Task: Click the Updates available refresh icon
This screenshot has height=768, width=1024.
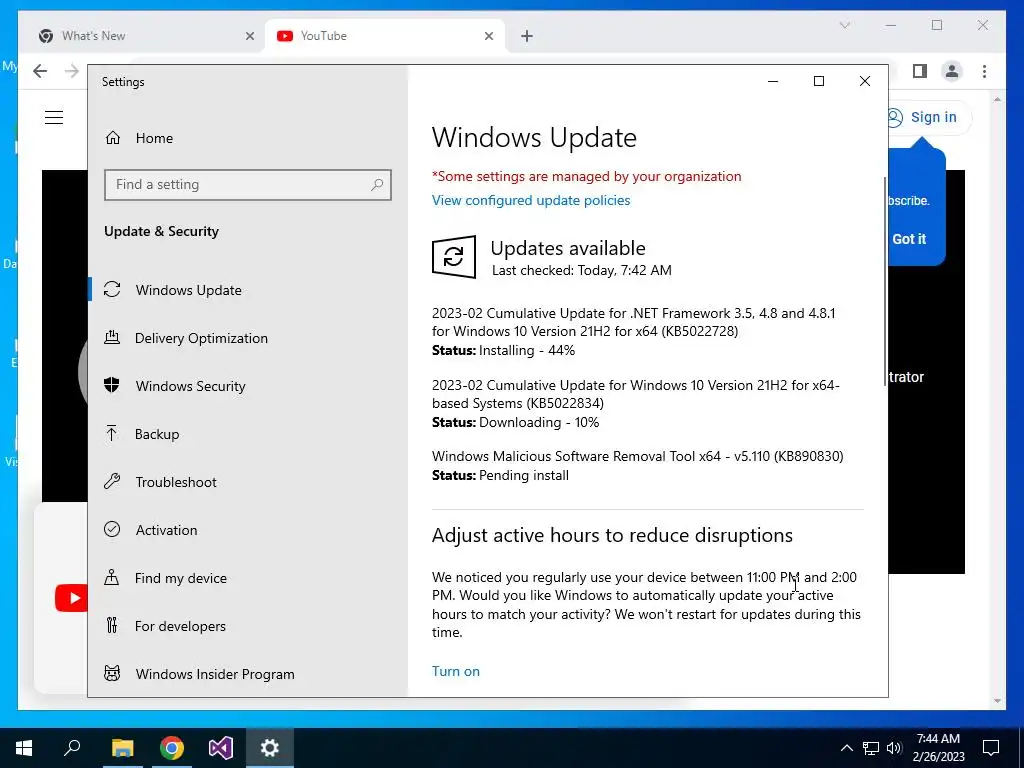Action: coord(454,257)
